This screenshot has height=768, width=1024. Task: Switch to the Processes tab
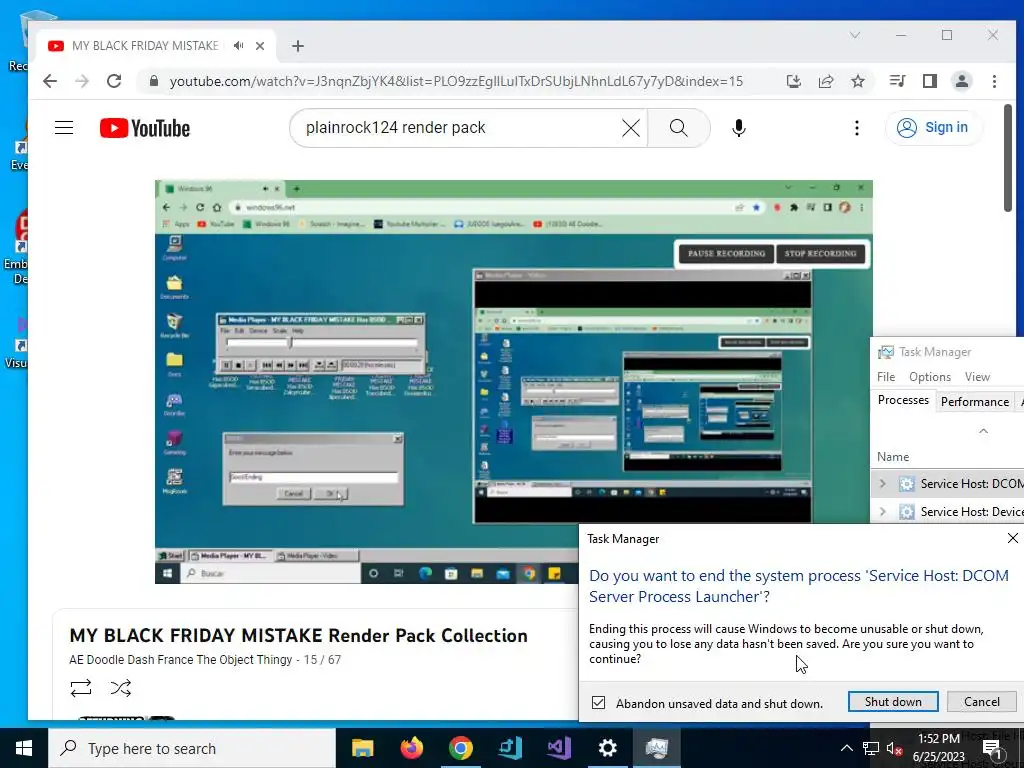[x=903, y=400]
